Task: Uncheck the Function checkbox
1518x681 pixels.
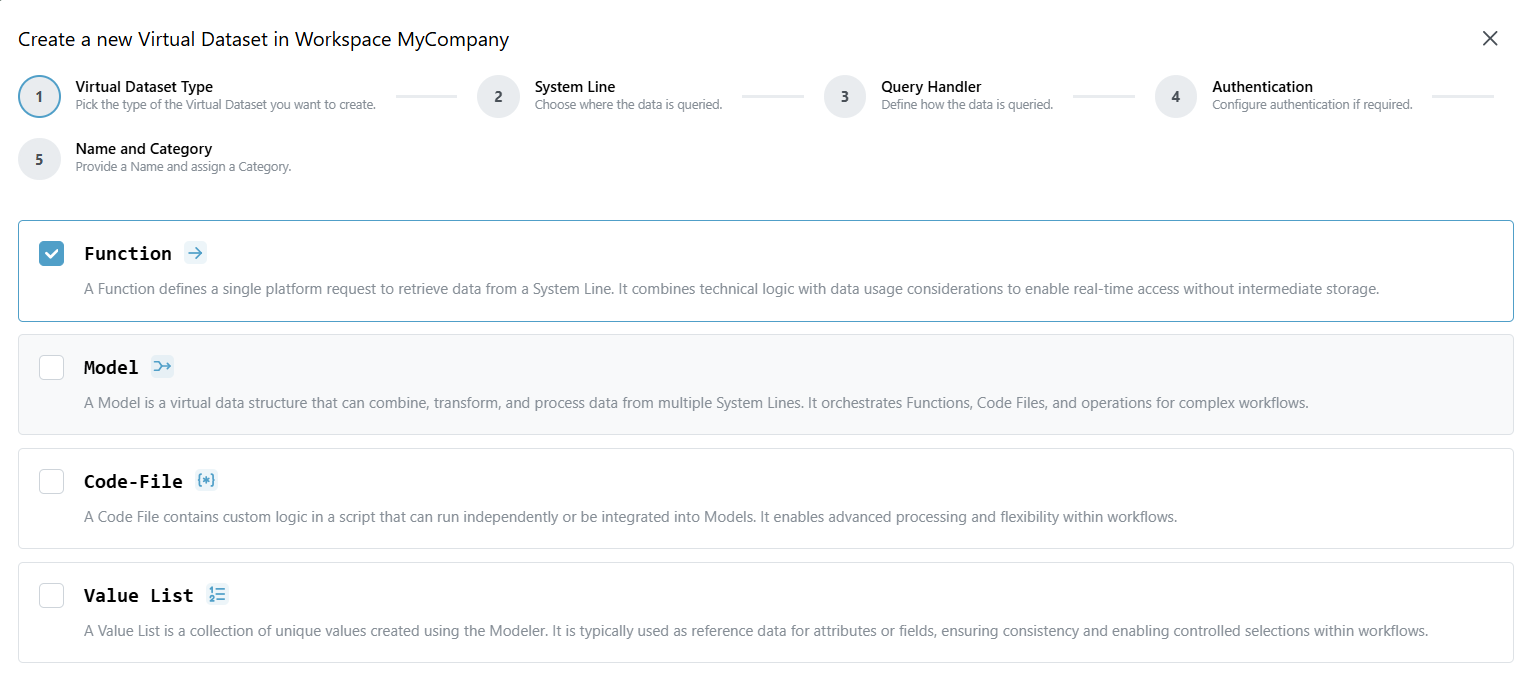Action: click(52, 254)
